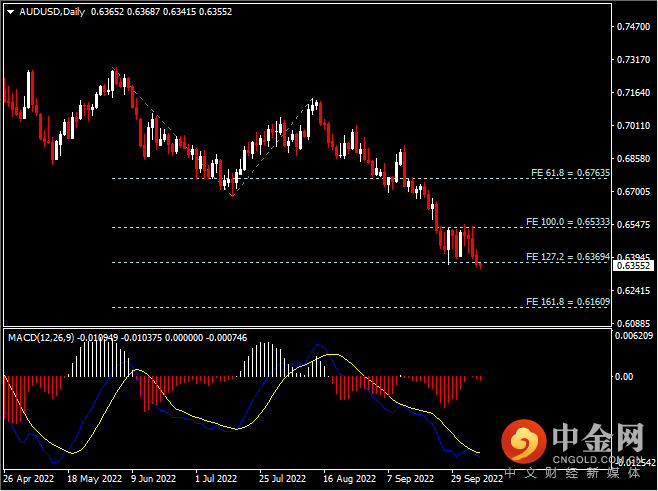Click the triangle arrow beside AUDUSD,Daily
Screen dimensions: 658x491
click(10, 12)
